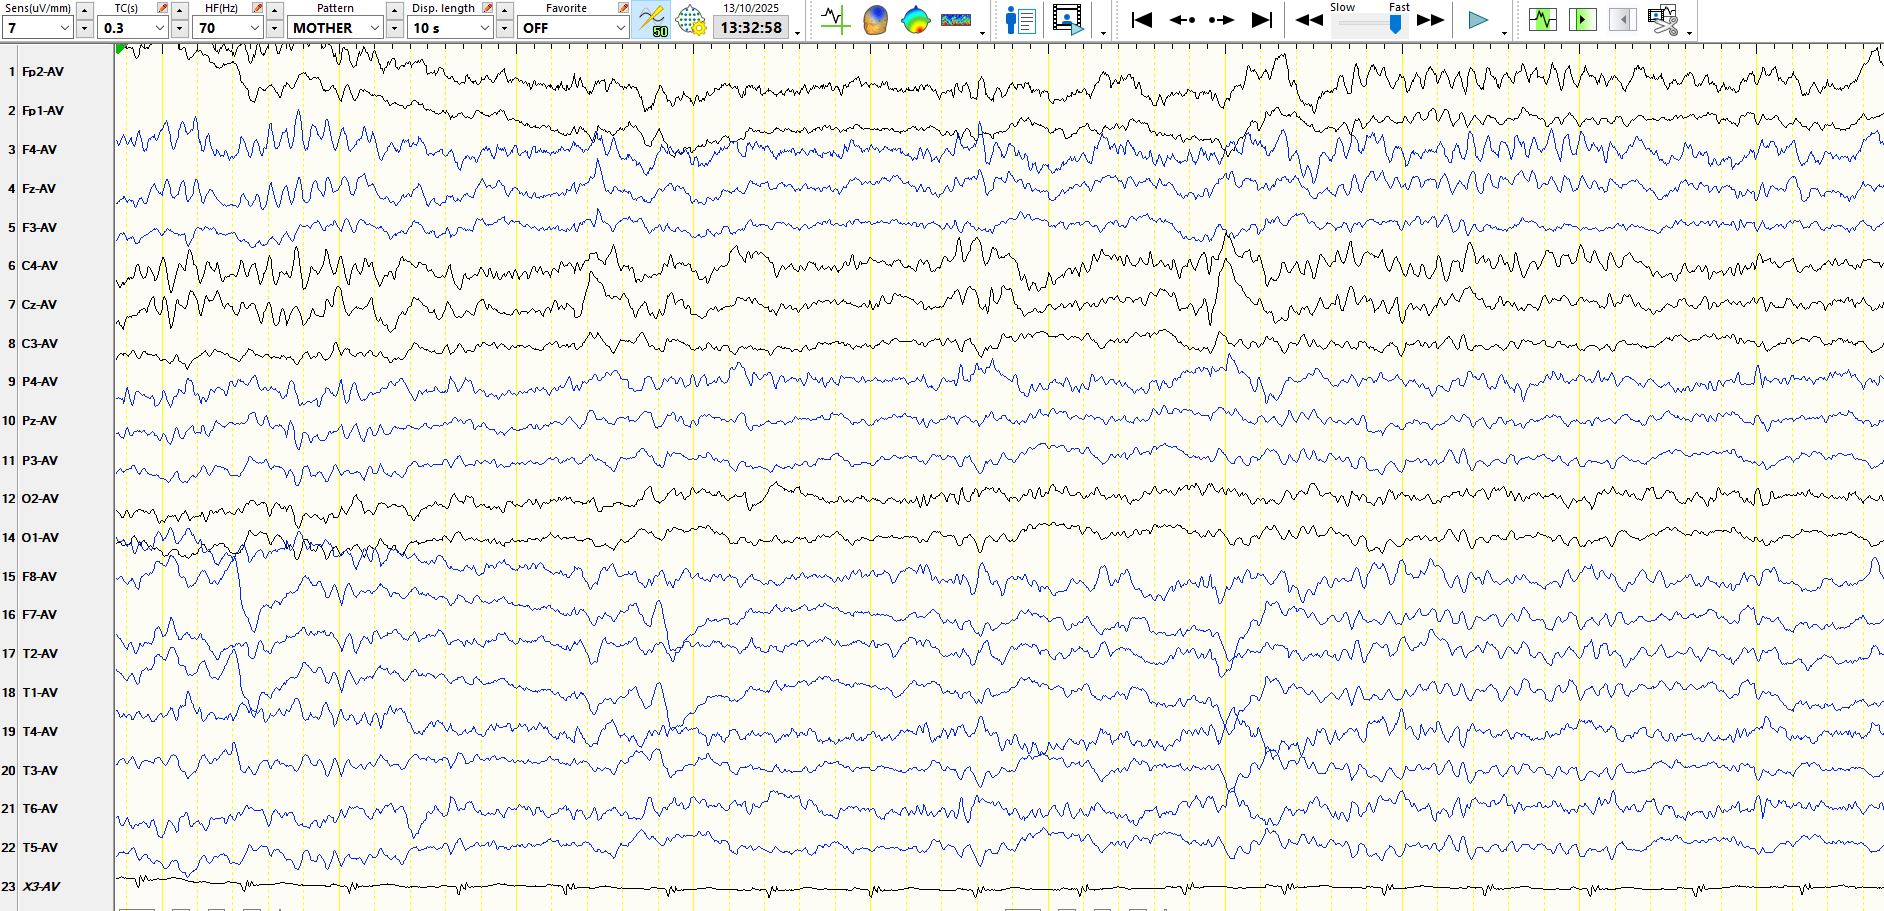The height and width of the screenshot is (911, 1884).
Task: Expand the clipping tool dropdown arrow
Action: (x=1689, y=33)
